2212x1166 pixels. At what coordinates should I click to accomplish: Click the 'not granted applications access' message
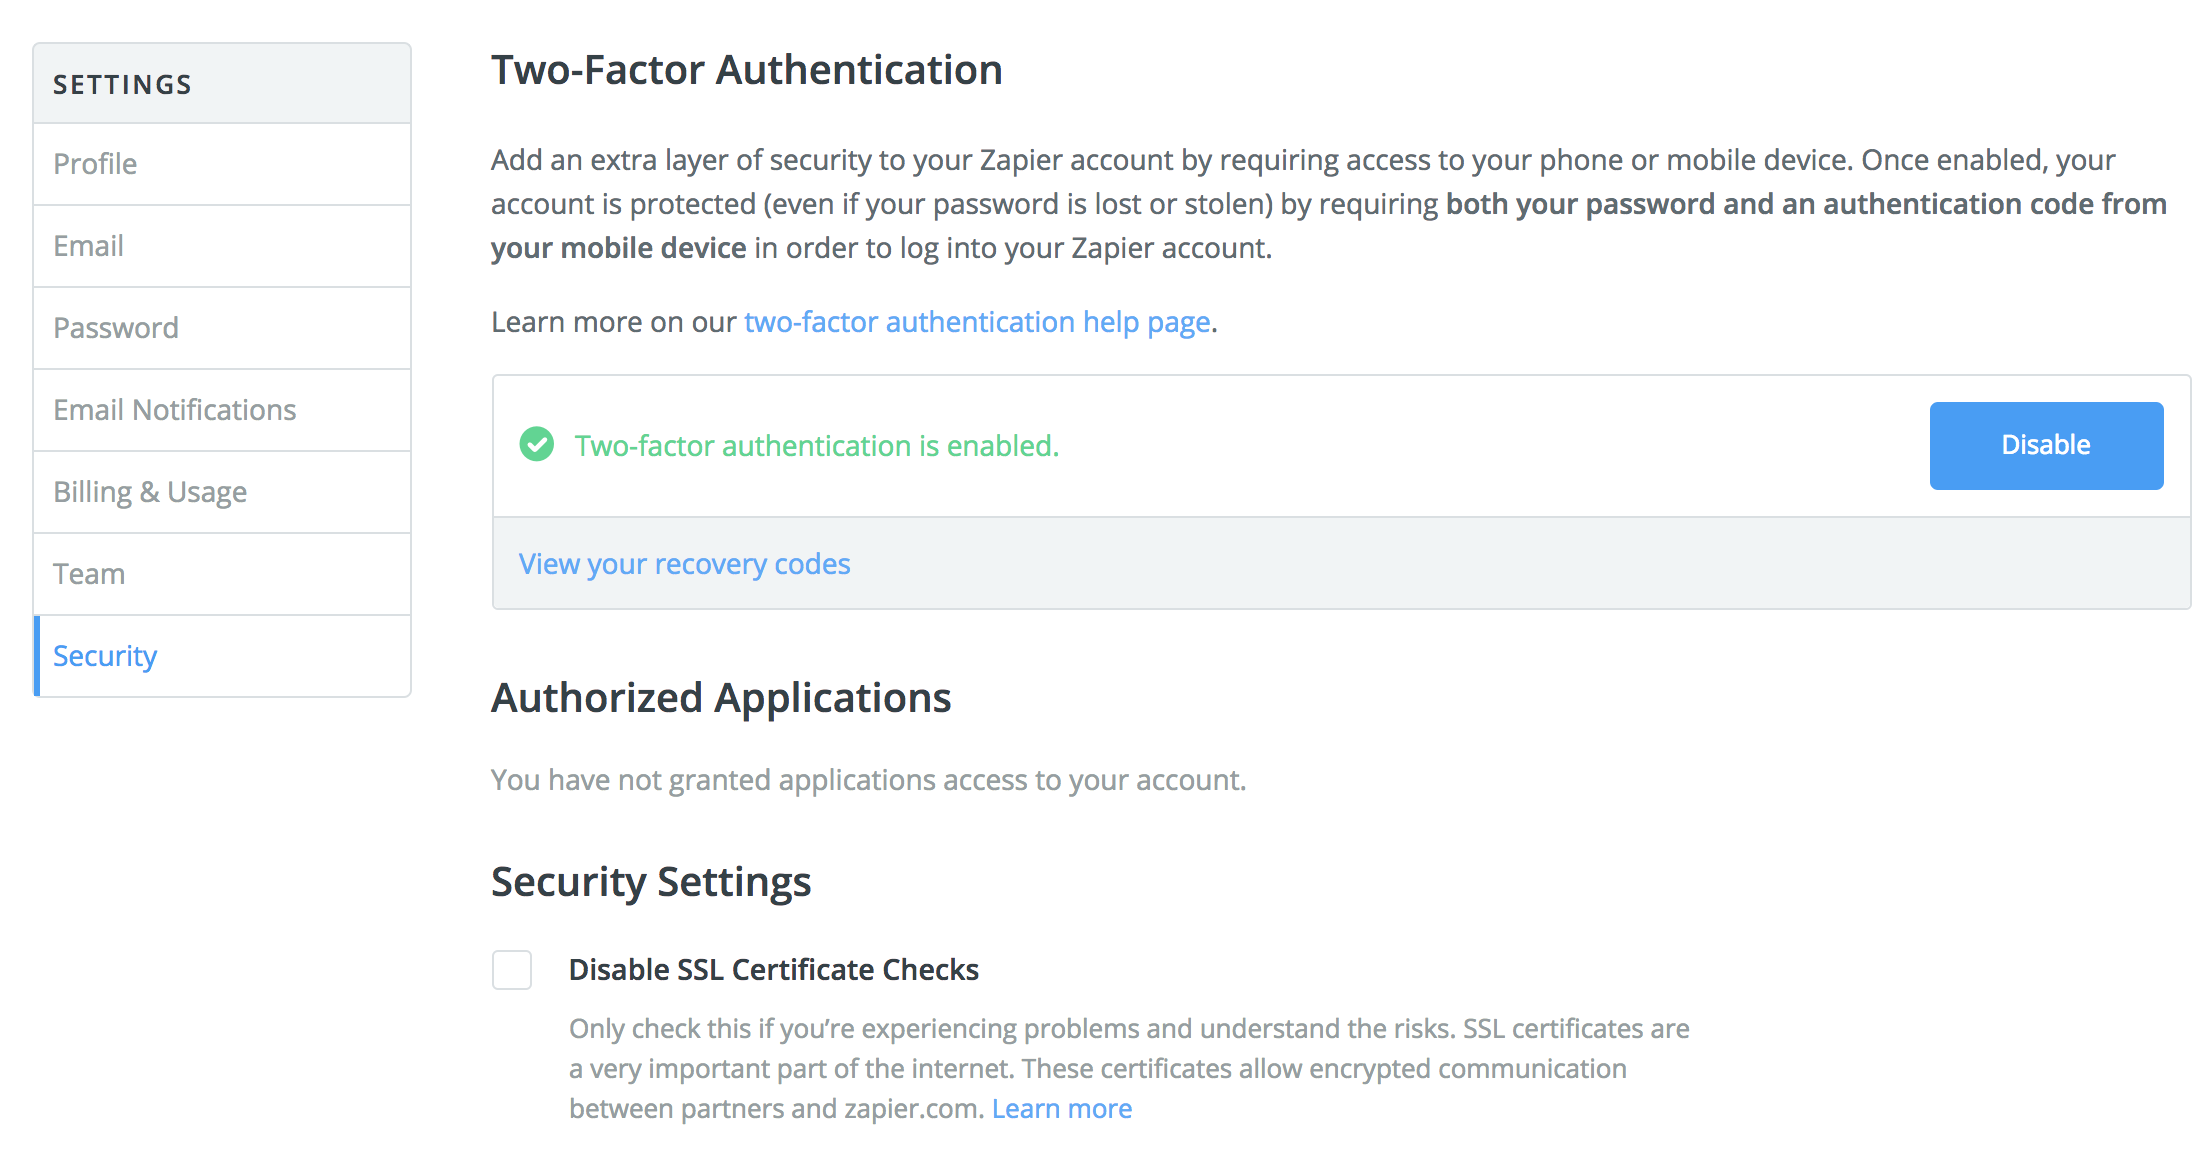pyautogui.click(x=868, y=780)
